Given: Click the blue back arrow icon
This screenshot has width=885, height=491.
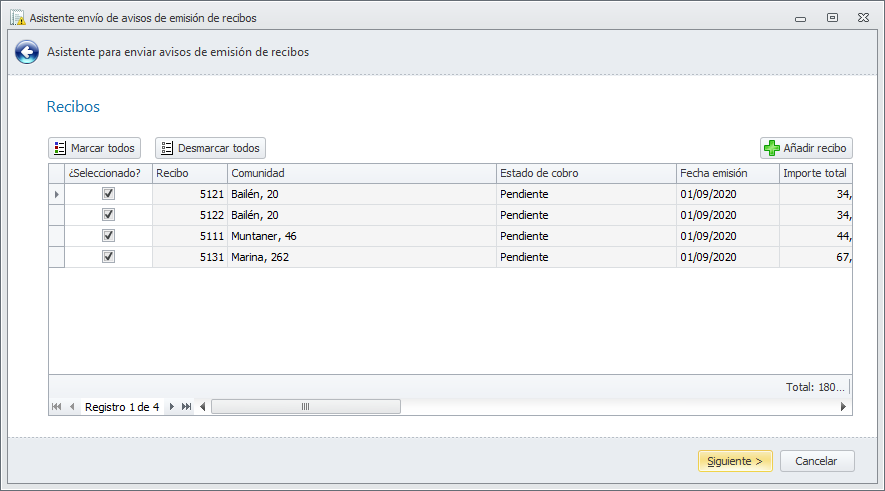Looking at the screenshot, I should (27, 52).
